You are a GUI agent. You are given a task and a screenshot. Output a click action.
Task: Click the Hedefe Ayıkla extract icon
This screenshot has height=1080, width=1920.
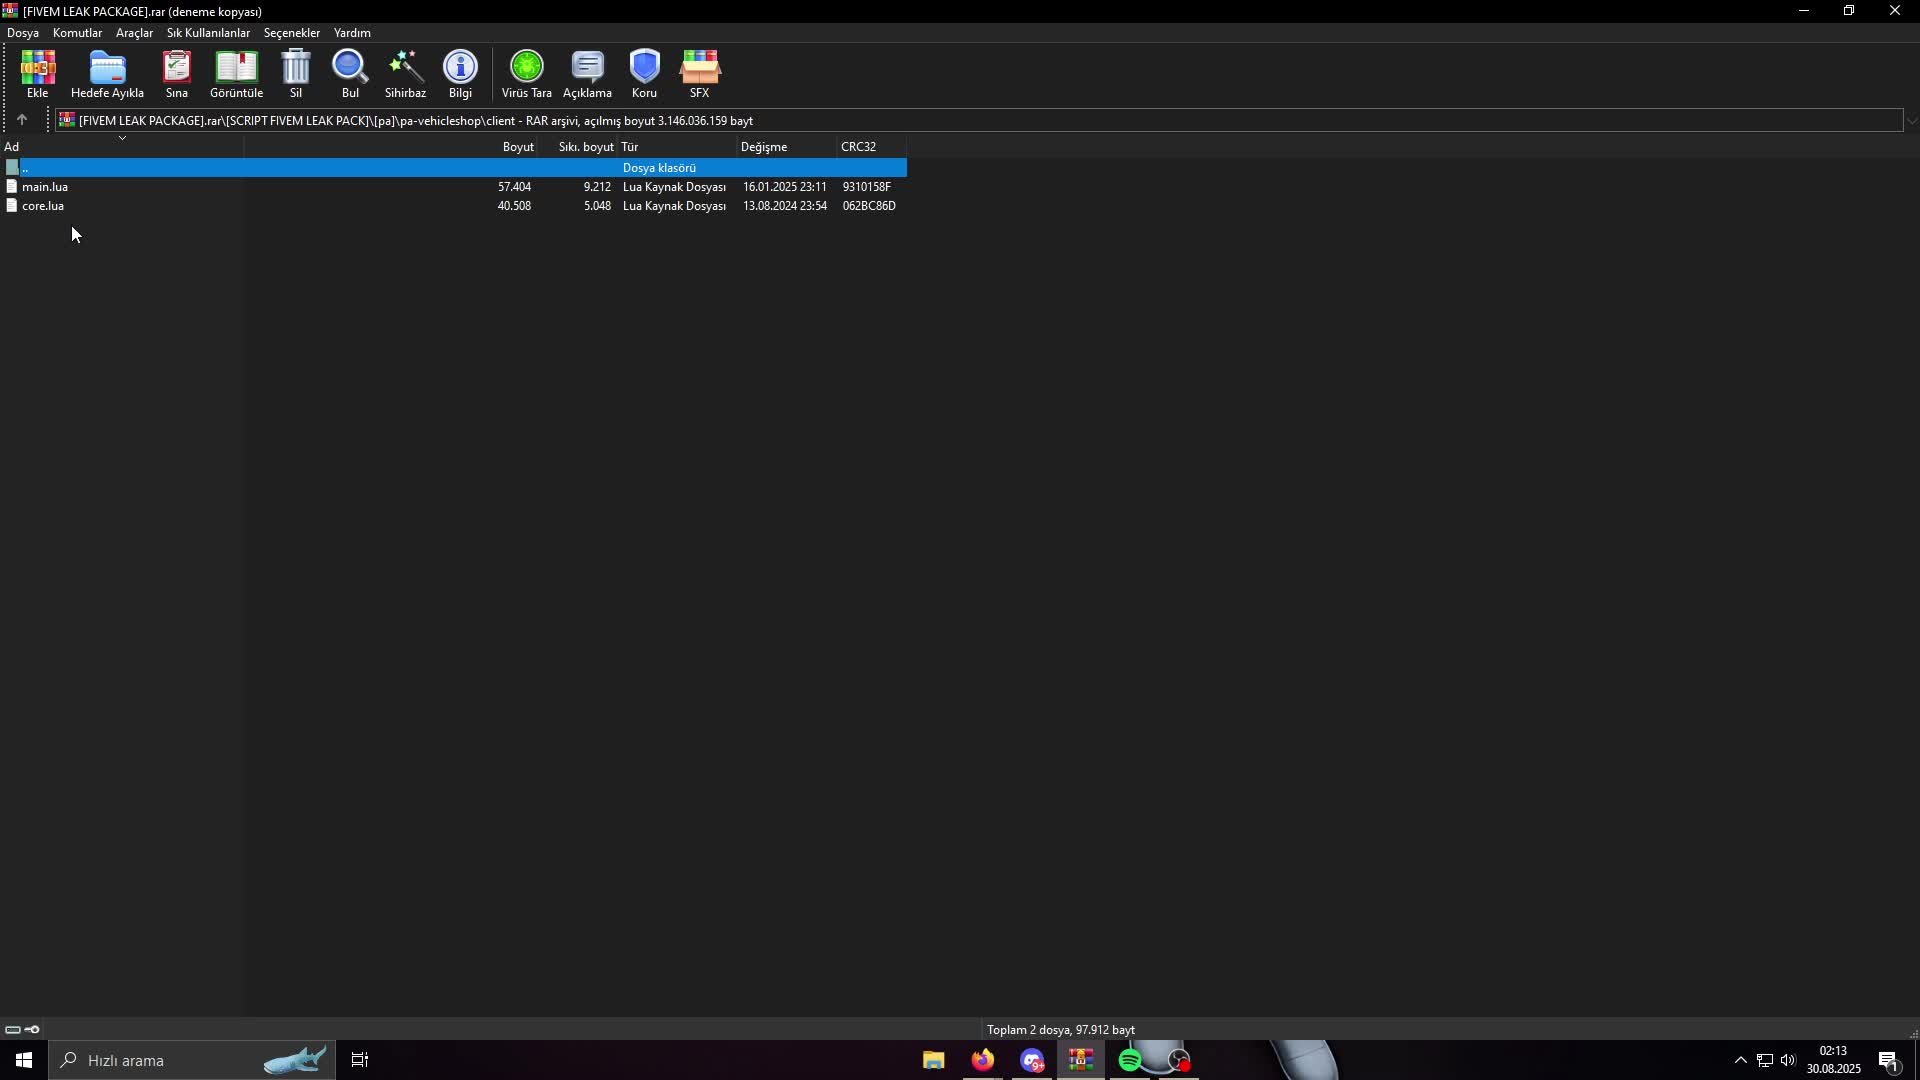tap(107, 67)
